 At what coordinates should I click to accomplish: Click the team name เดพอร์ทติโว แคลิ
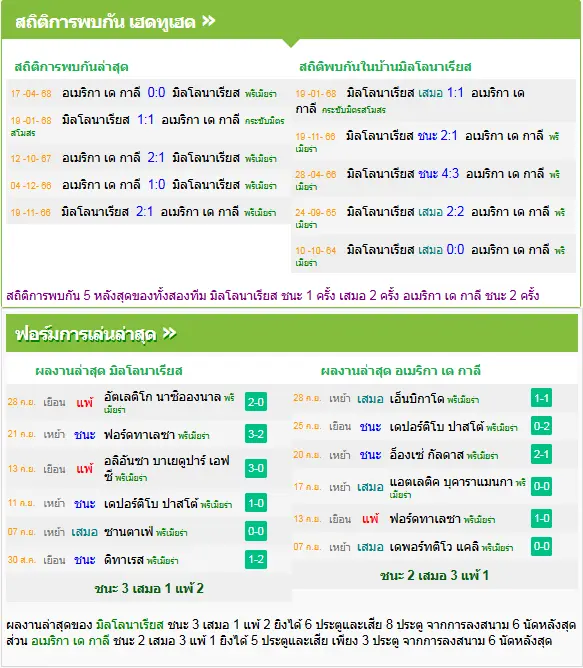click(x=434, y=547)
